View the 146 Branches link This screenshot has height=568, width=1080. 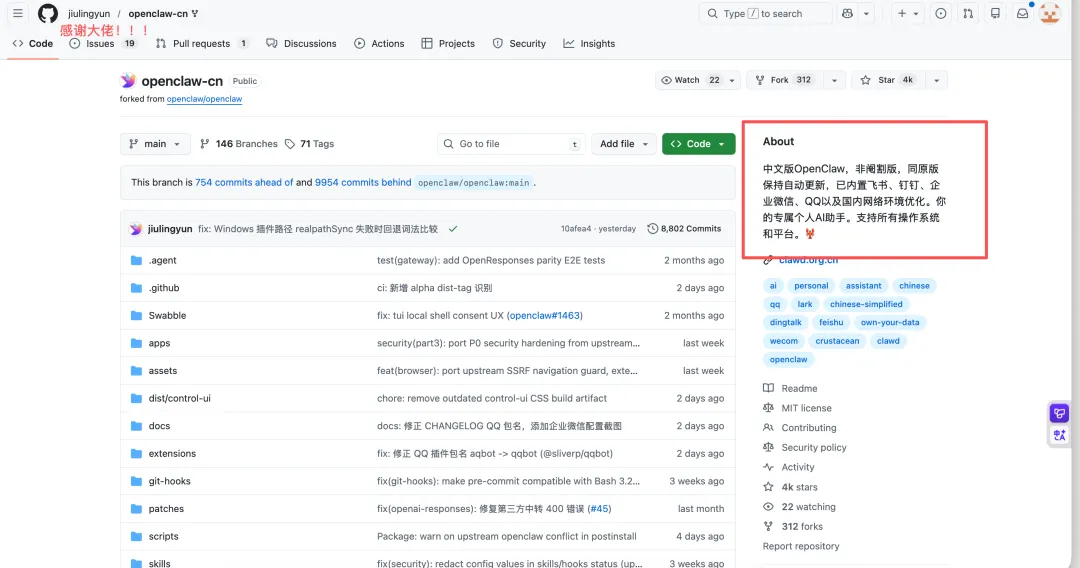[x=238, y=144]
